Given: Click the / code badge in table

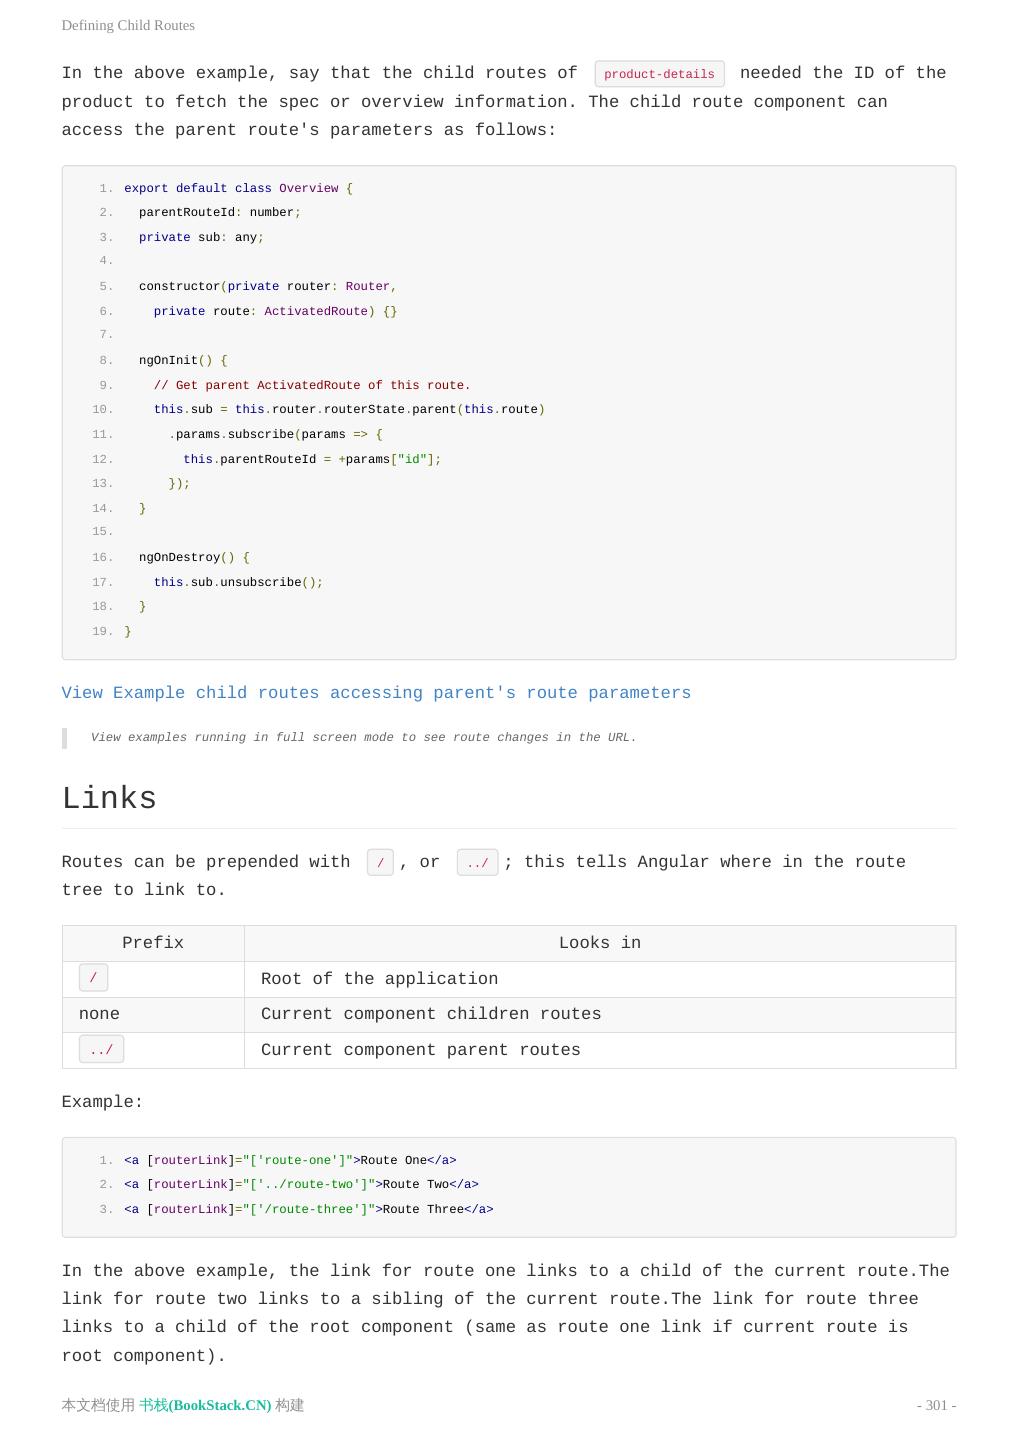Looking at the screenshot, I should click(93, 978).
